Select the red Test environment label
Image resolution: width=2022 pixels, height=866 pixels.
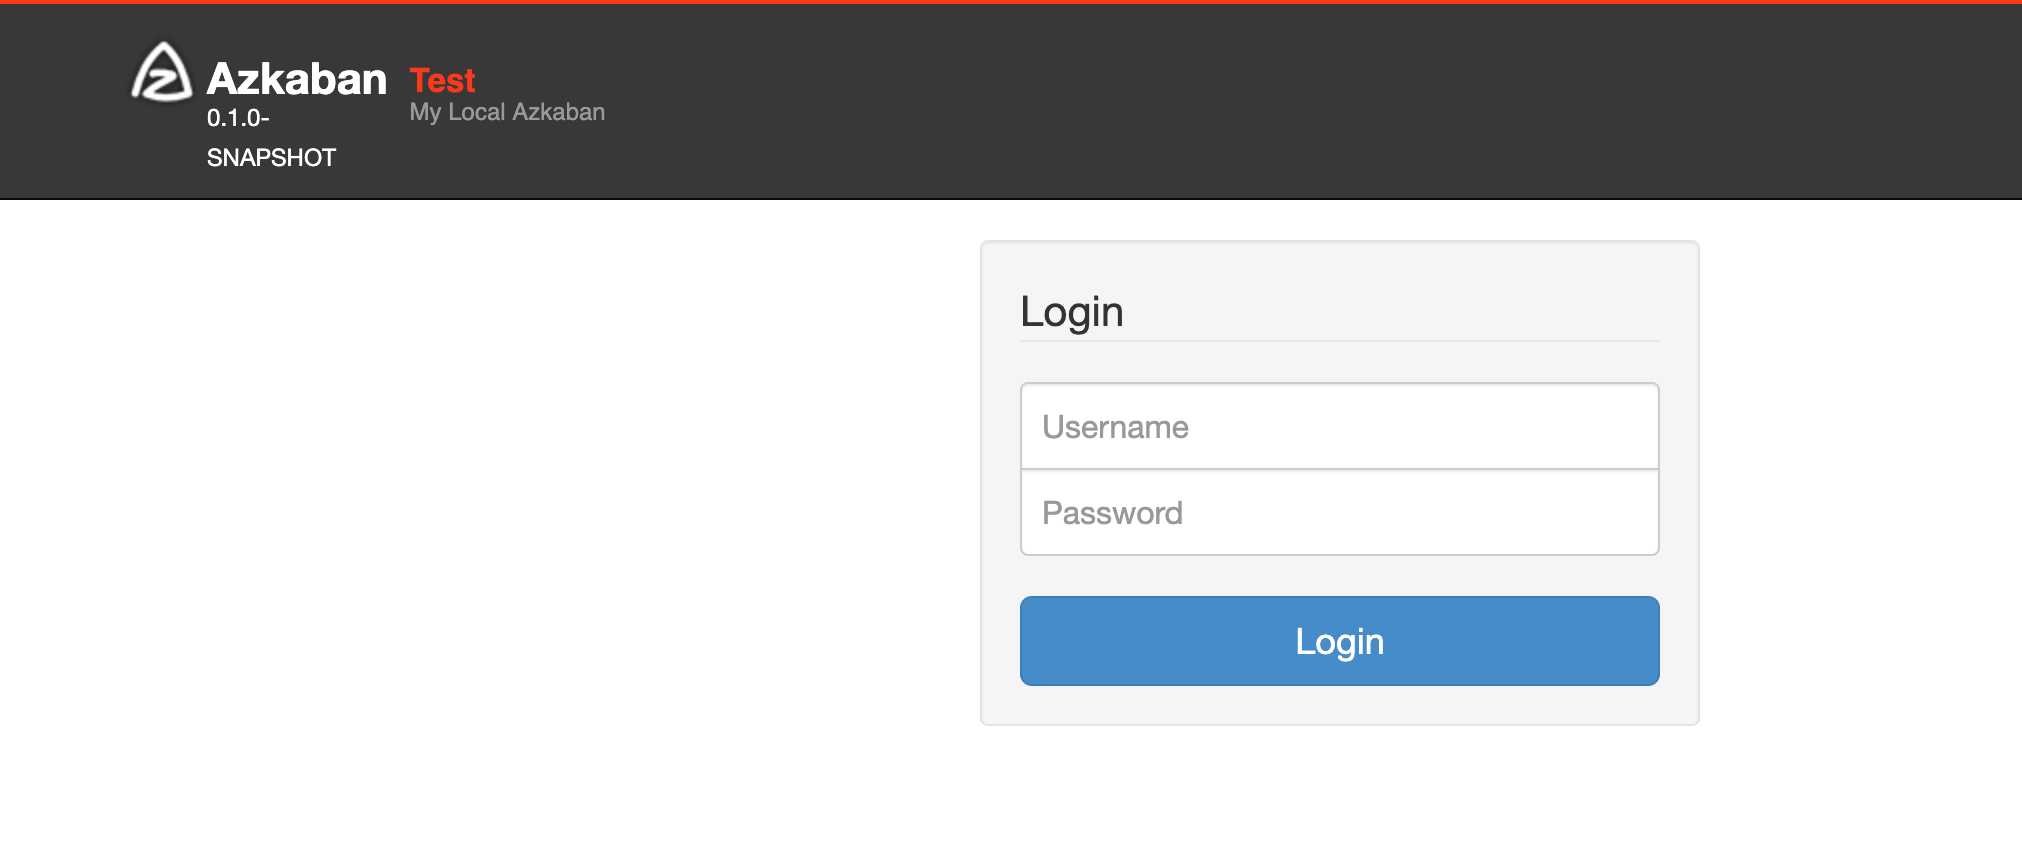point(443,80)
